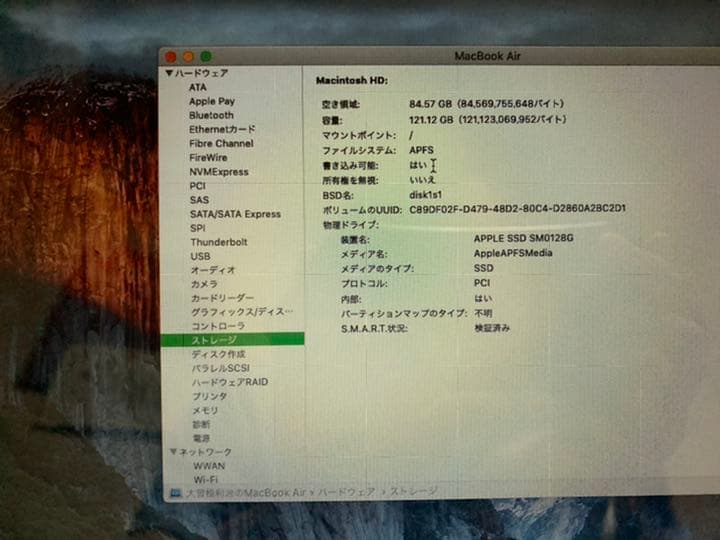Viewport: 720px width, 540px height.
Task: Show PCI hardware details
Action: click(197, 186)
